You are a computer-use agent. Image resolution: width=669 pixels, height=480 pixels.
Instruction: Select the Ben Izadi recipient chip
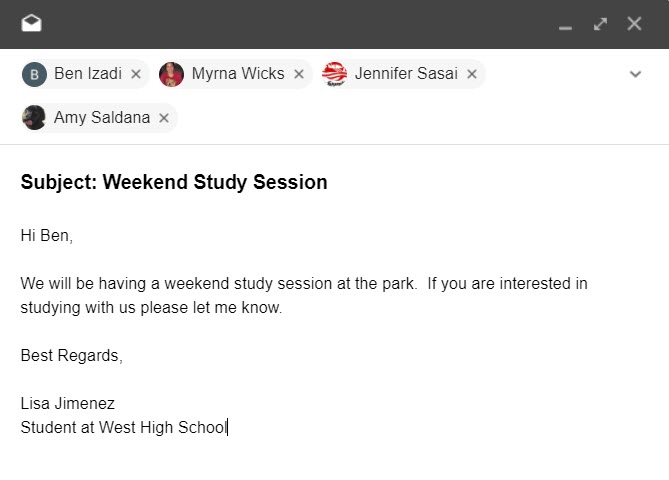88,74
